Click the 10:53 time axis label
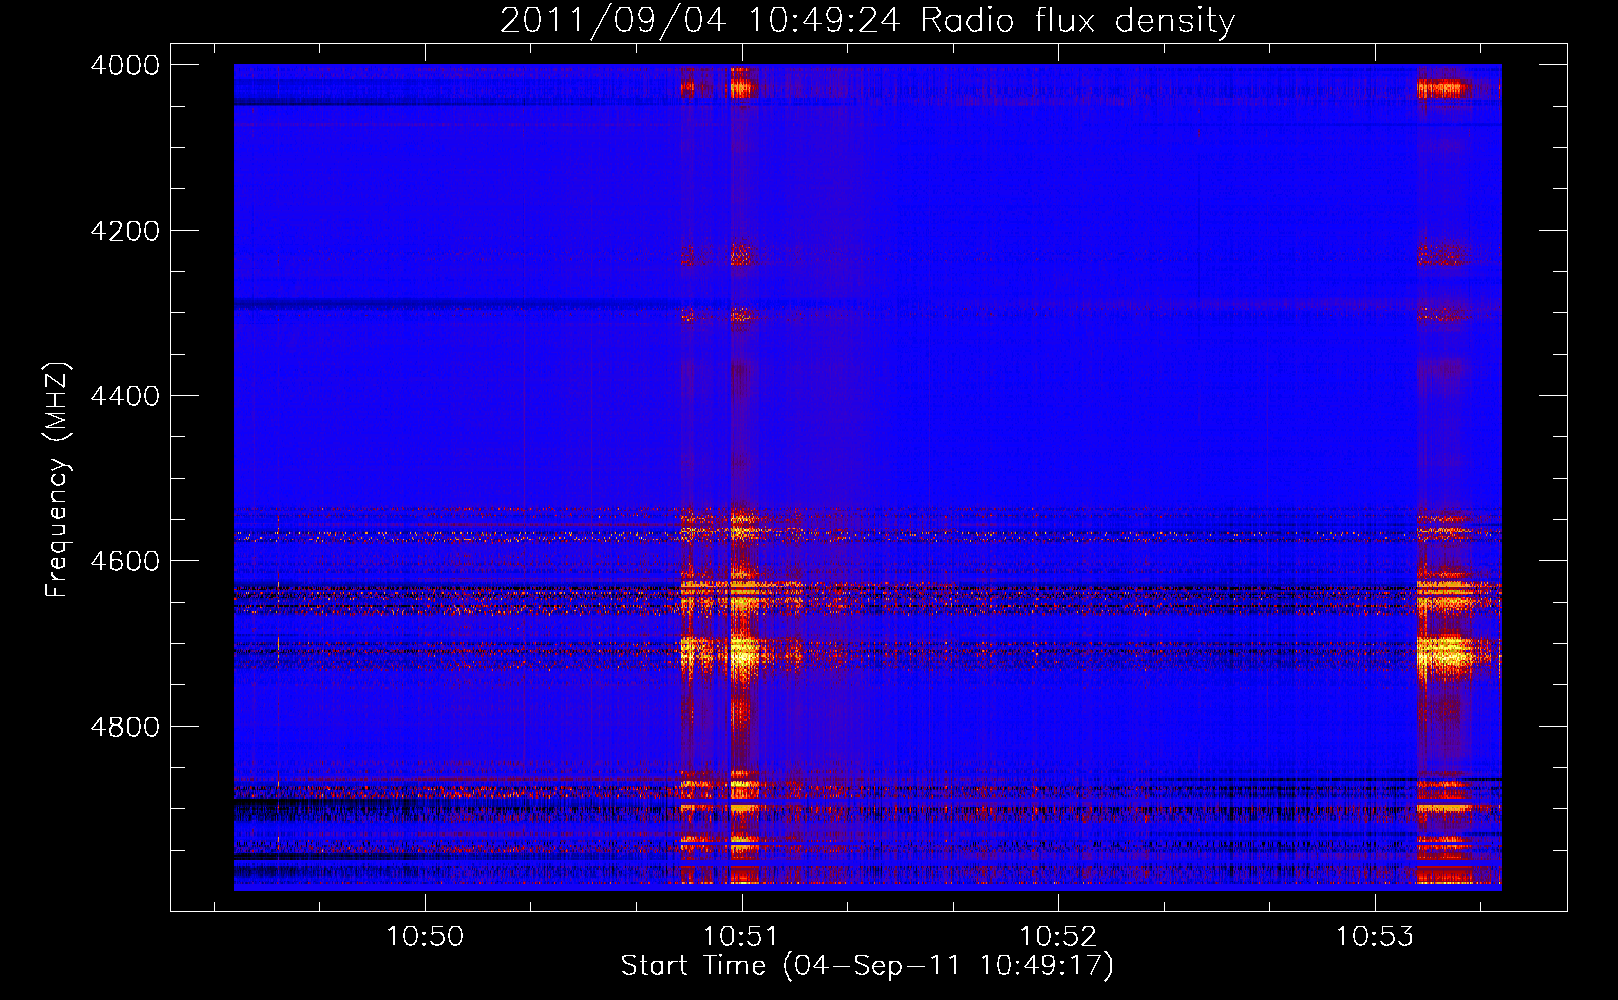The image size is (1618, 1000). pos(1375,937)
